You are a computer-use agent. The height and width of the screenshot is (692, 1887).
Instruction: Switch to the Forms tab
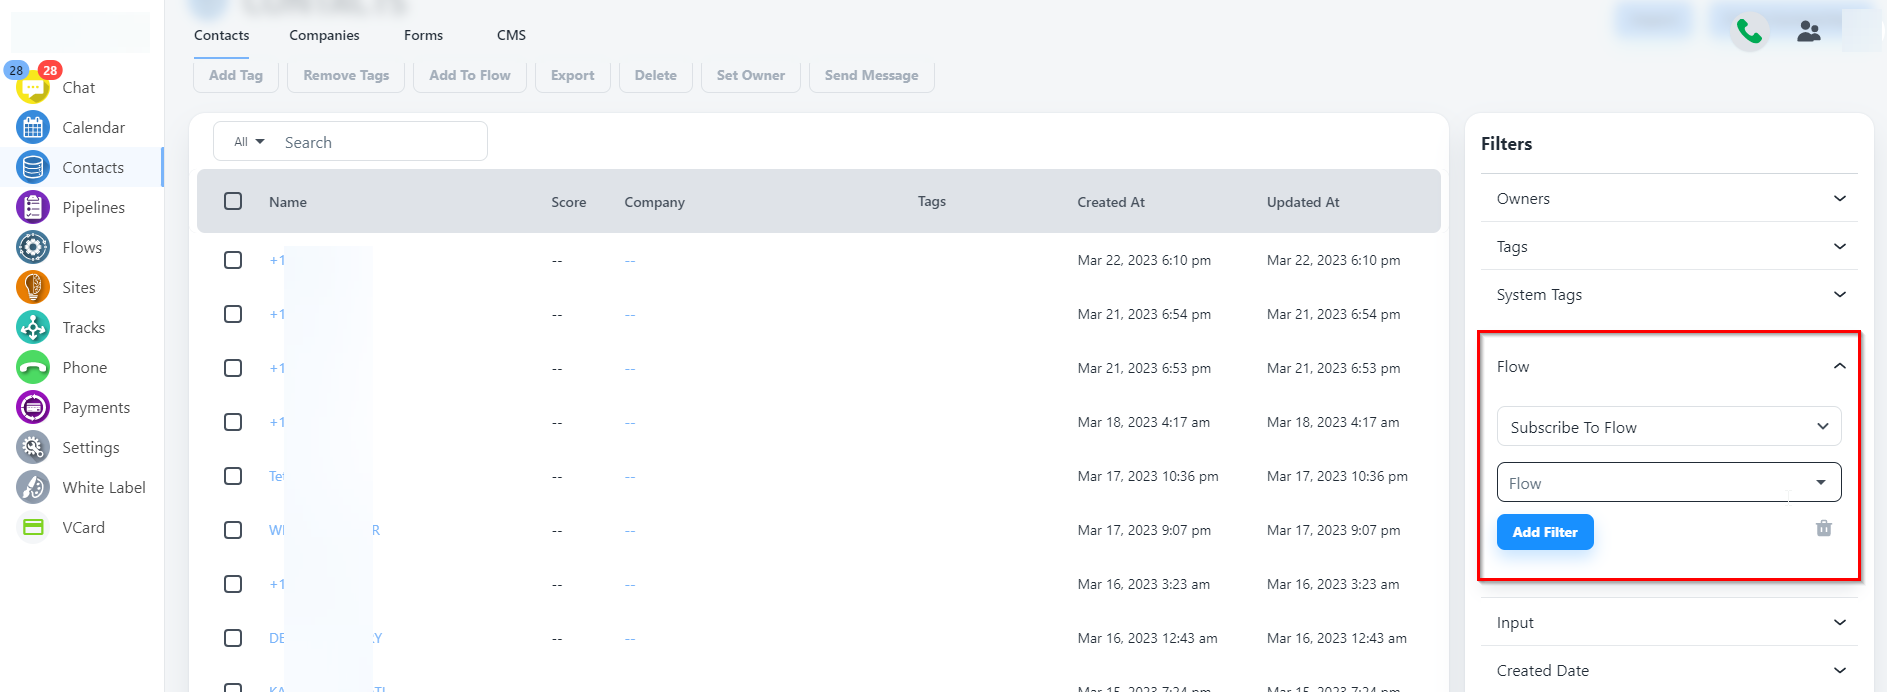(x=423, y=35)
